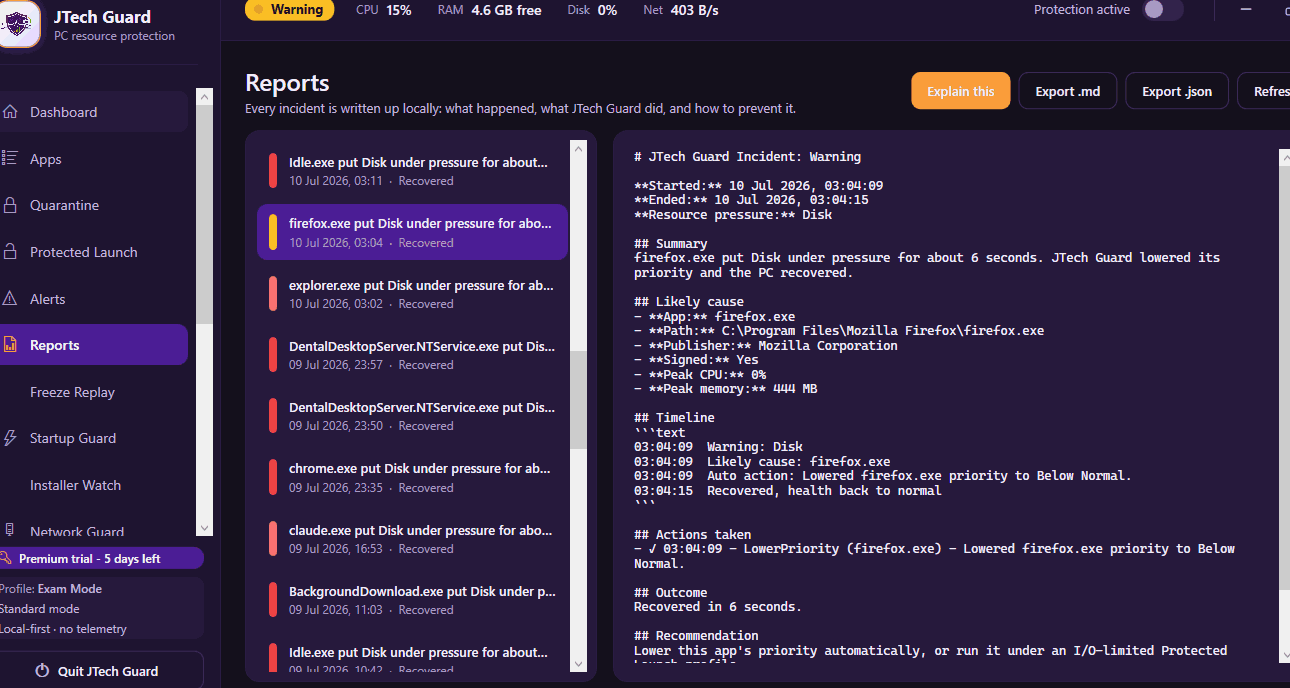Click the firefox.exe Path line in report
The image size is (1290, 688).
839,331
